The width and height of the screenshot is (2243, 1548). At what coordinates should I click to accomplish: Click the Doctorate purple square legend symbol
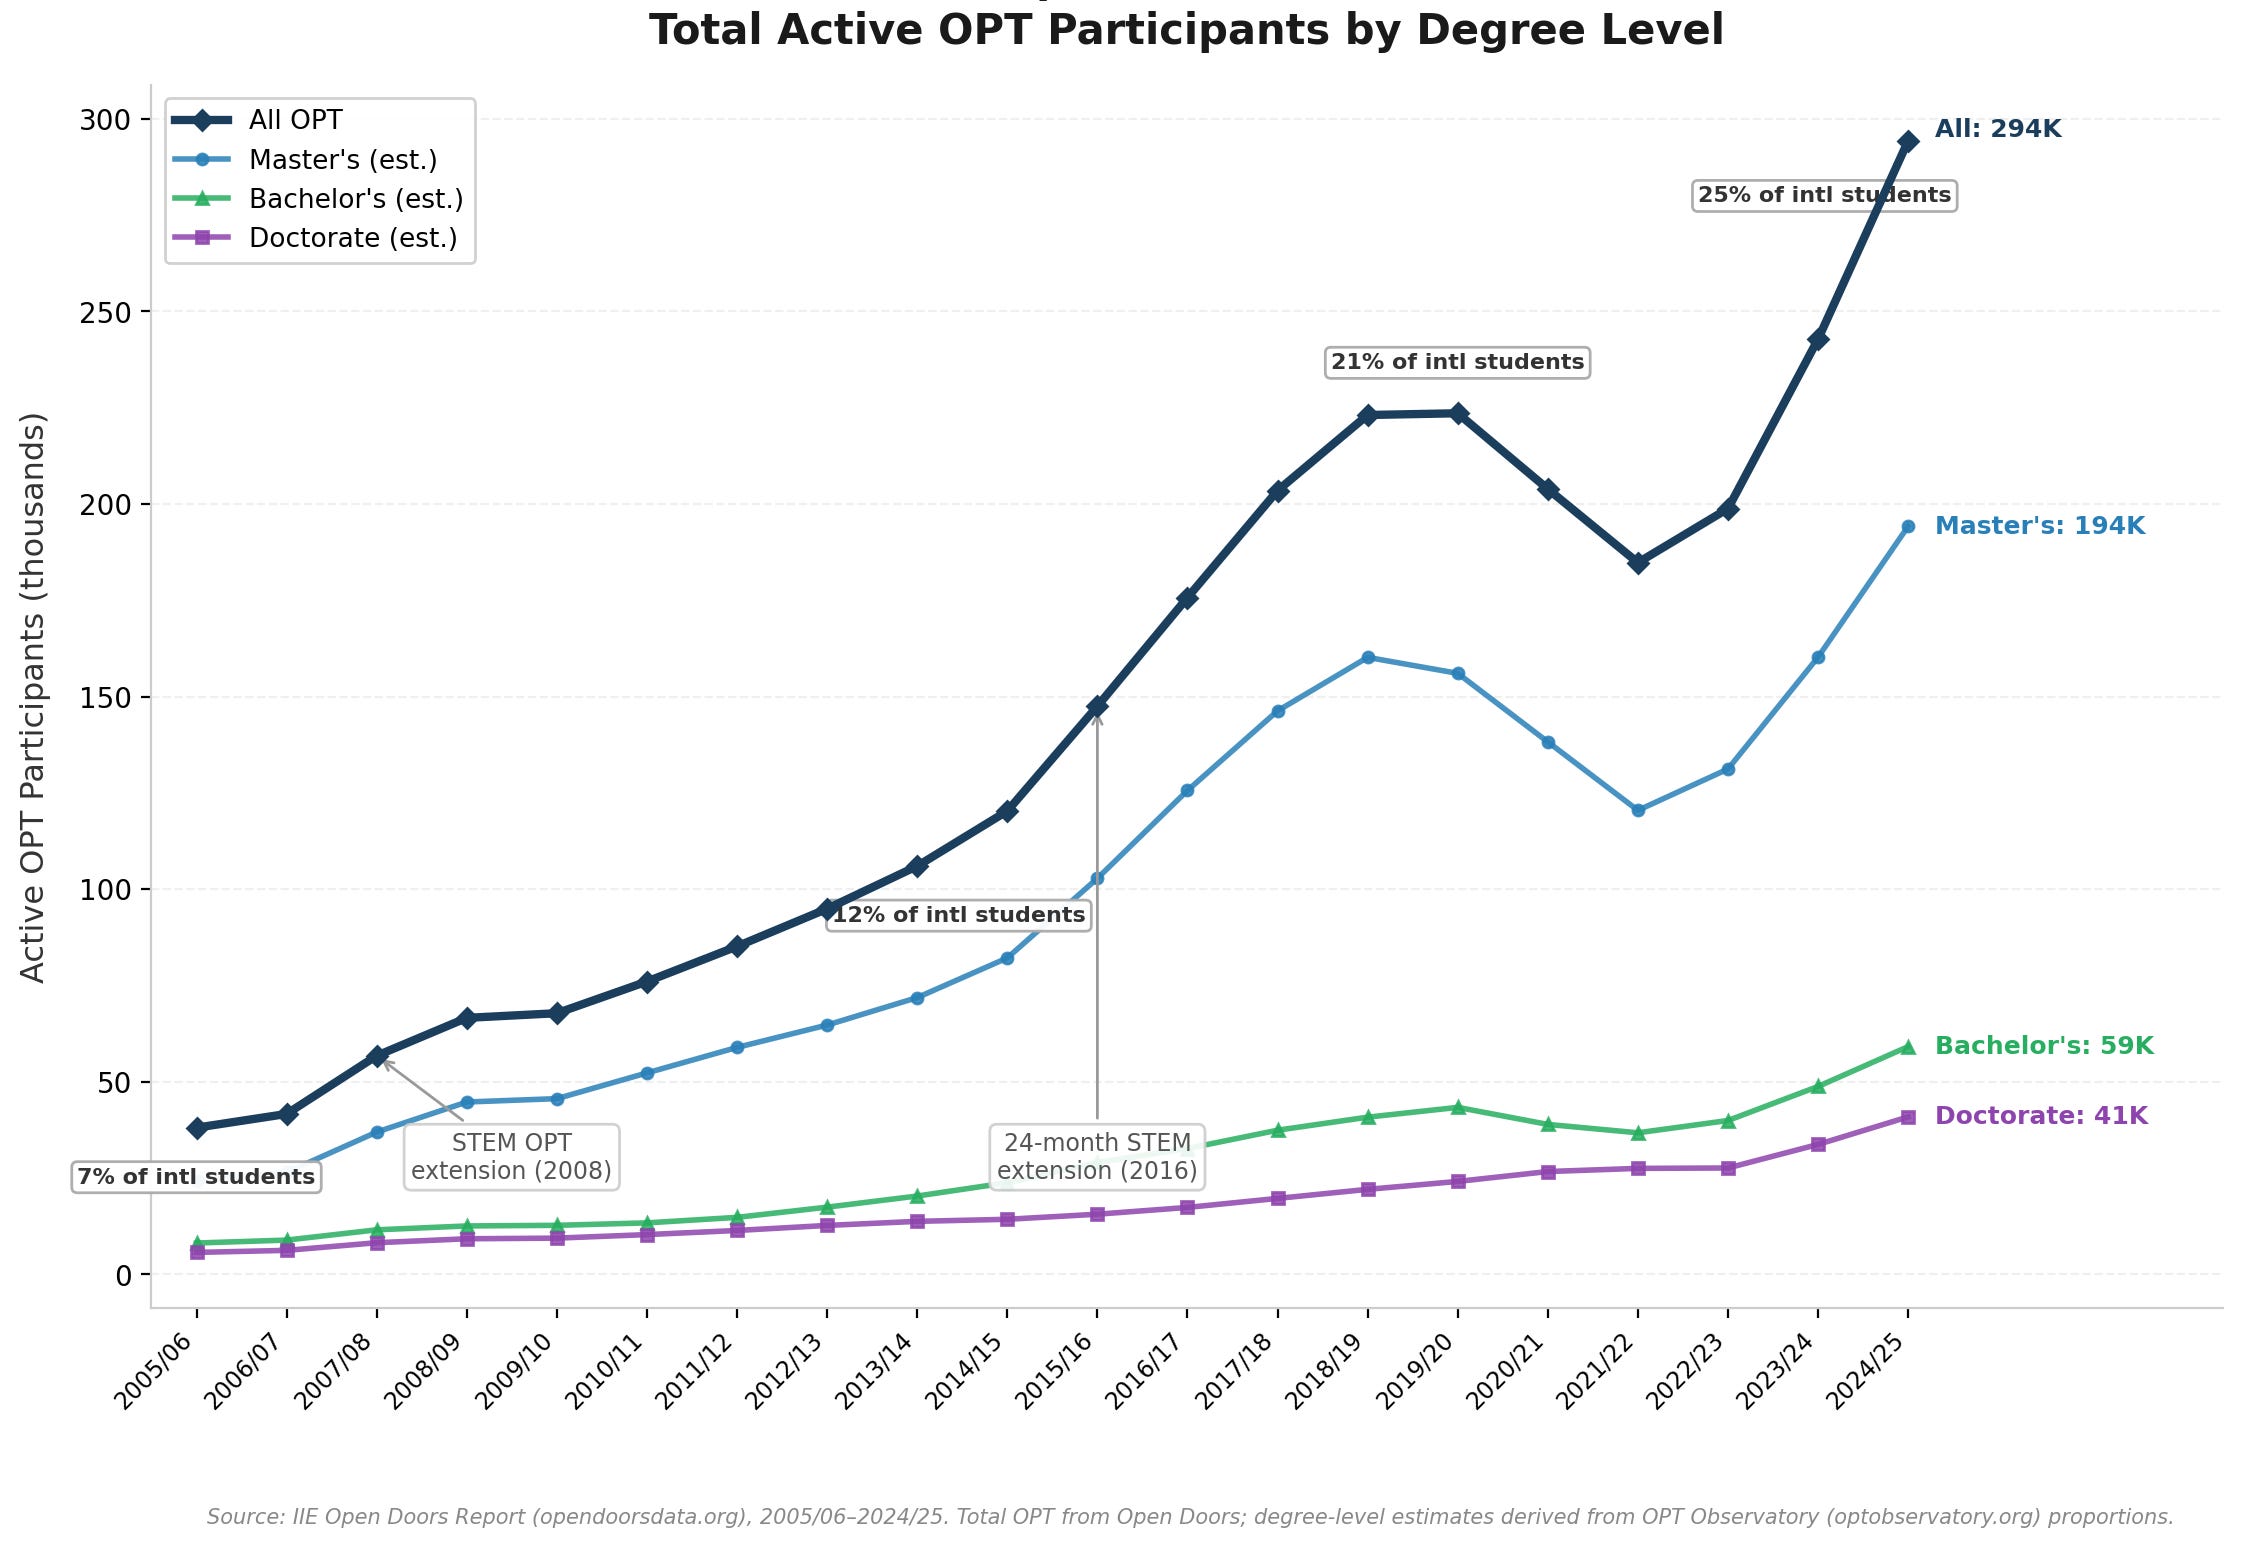[x=202, y=238]
